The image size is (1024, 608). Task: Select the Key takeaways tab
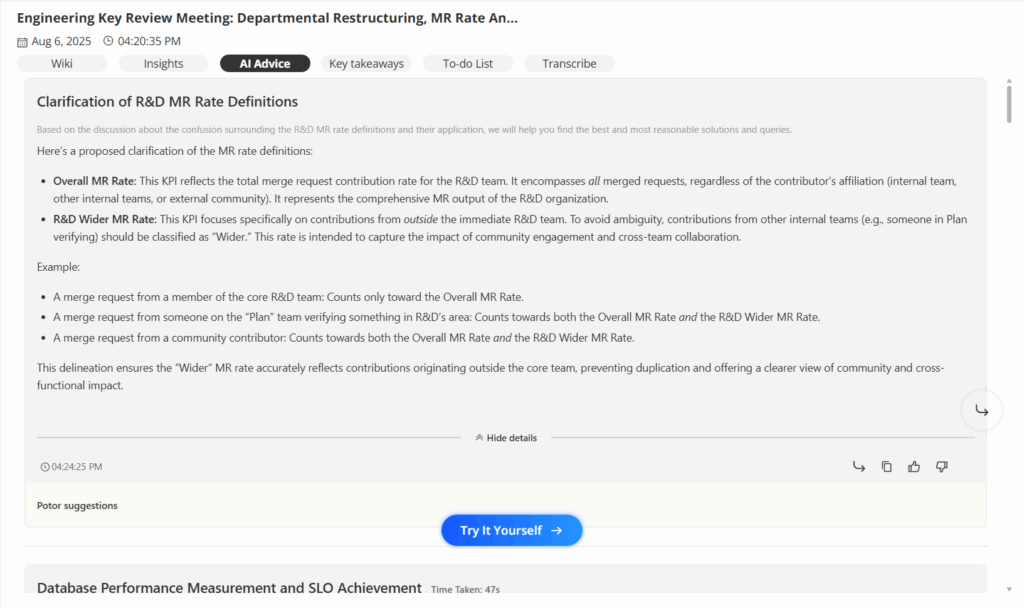pos(365,63)
